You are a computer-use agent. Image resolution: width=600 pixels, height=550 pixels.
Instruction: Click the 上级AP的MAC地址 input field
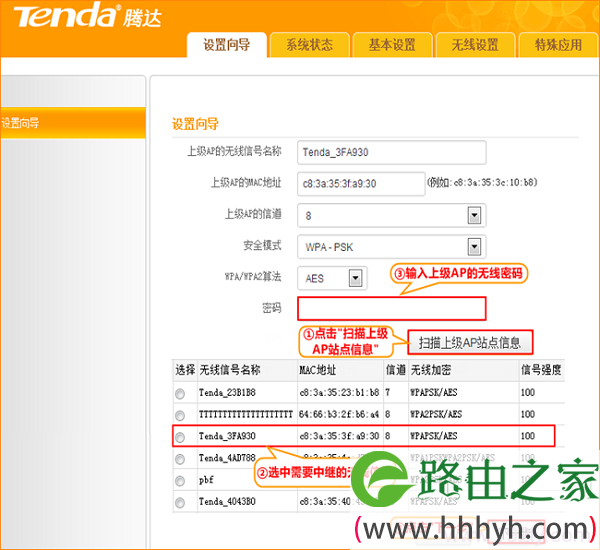(361, 184)
